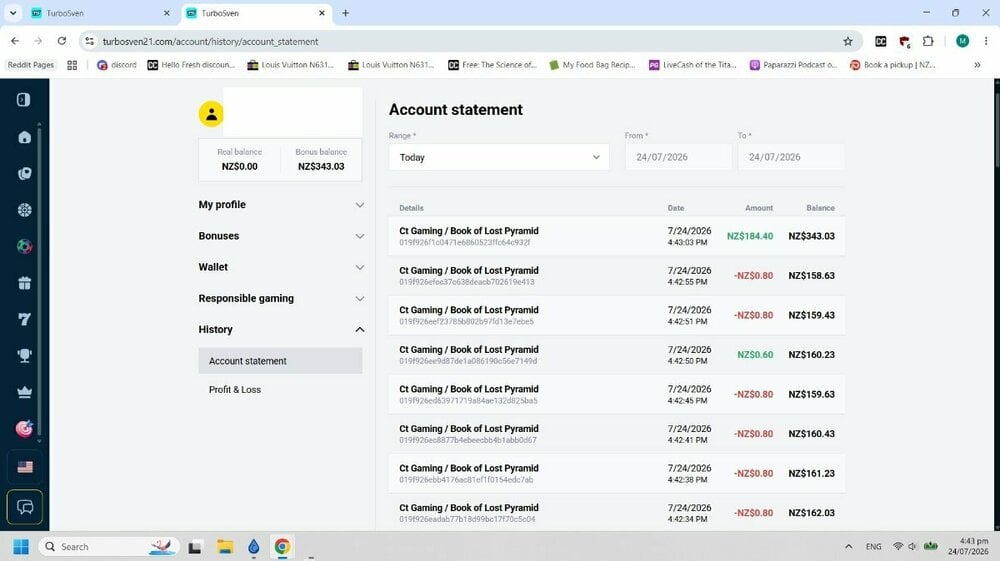Expand the Responsible gaming section
Viewport: 1000px width, 561px height.
click(281, 298)
